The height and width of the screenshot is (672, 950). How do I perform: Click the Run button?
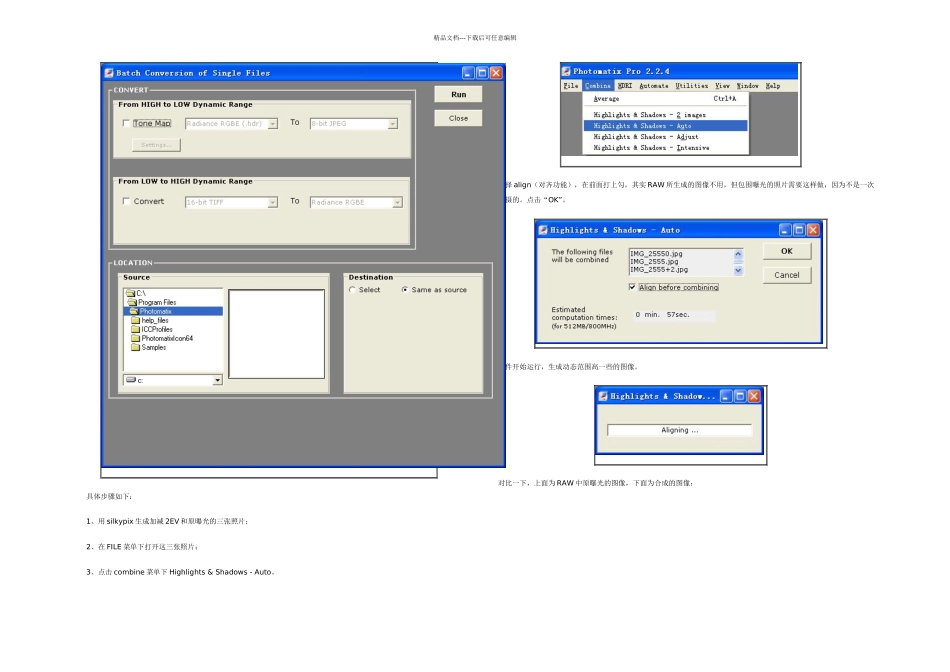point(459,95)
